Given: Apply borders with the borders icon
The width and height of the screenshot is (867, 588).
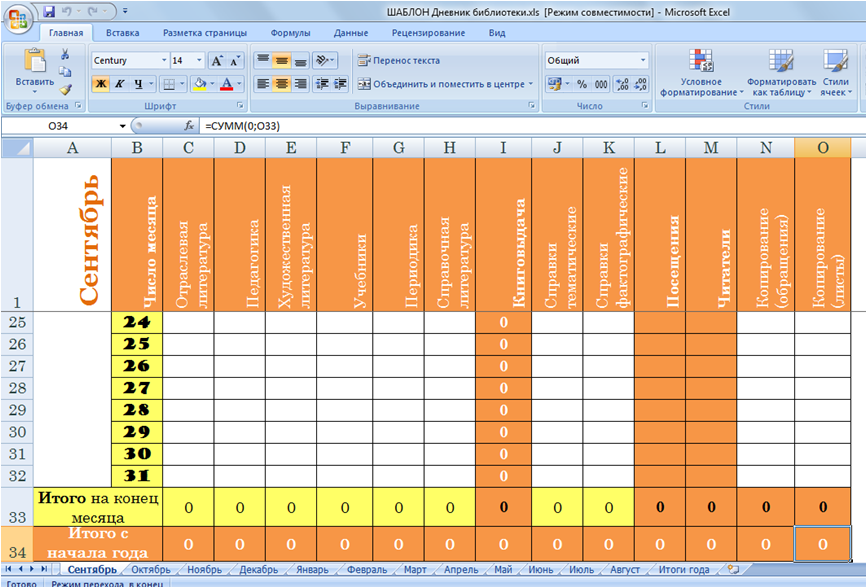Looking at the screenshot, I should click(x=169, y=84).
